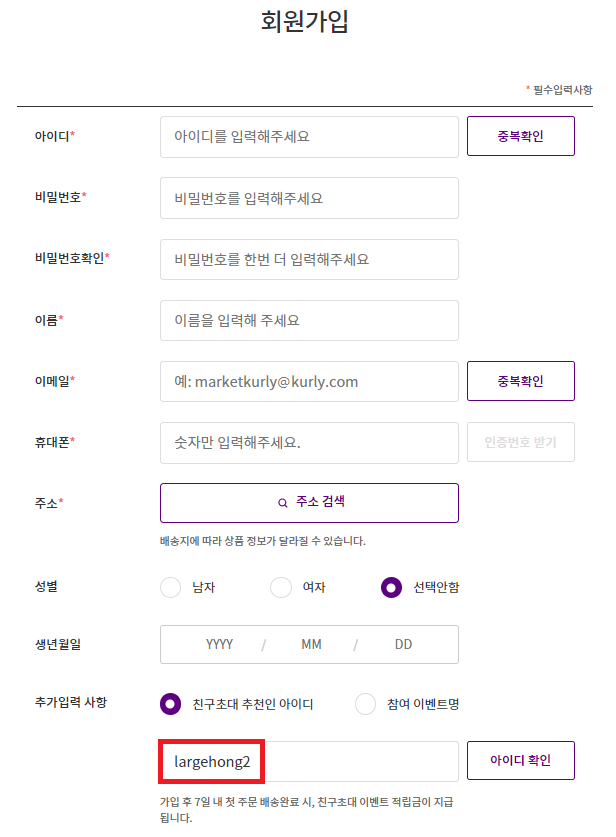
Task: Click 중복확인 next to the 이메일 field
Action: point(520,381)
